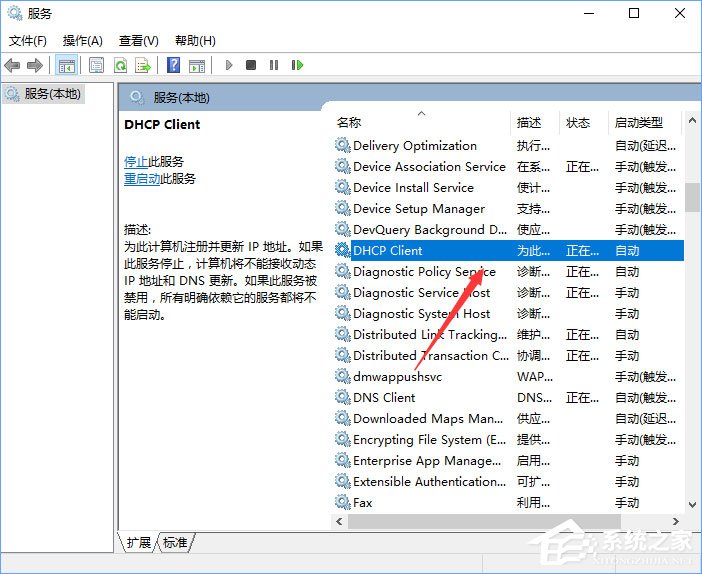Click the Stop service square icon
702x574 pixels.
[x=251, y=65]
